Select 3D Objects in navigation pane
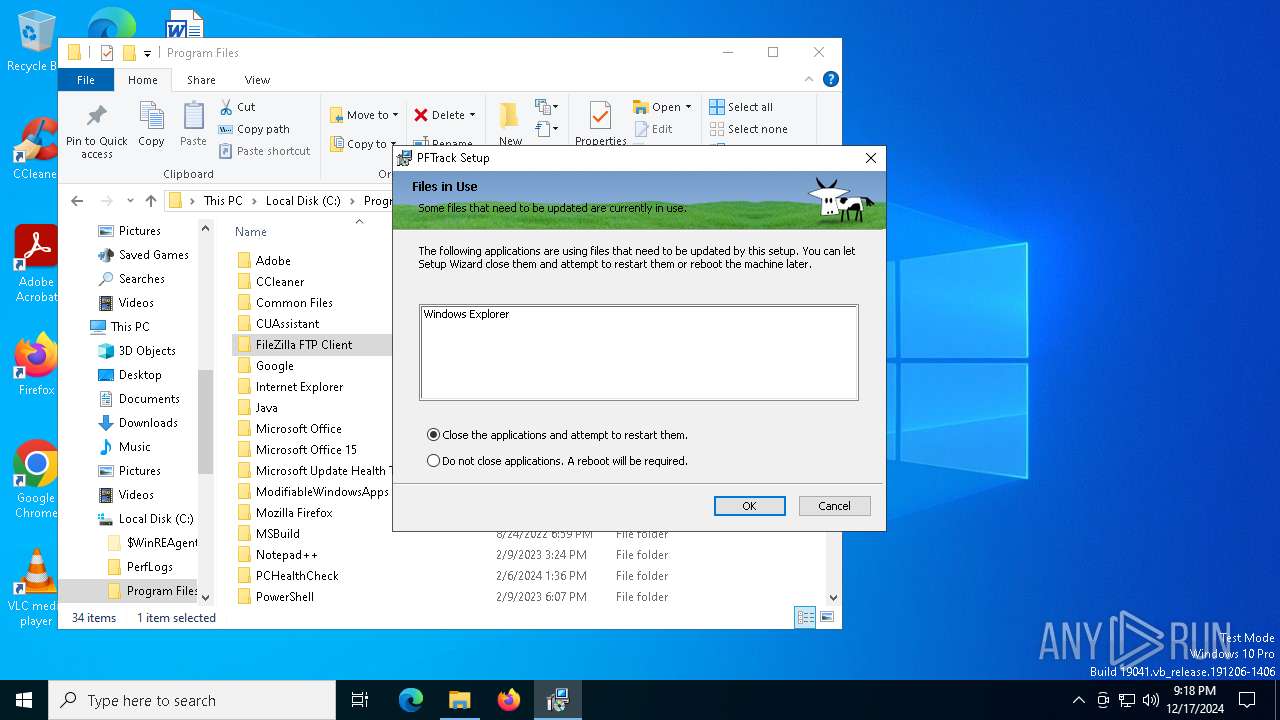The image size is (1280, 720). tap(147, 351)
